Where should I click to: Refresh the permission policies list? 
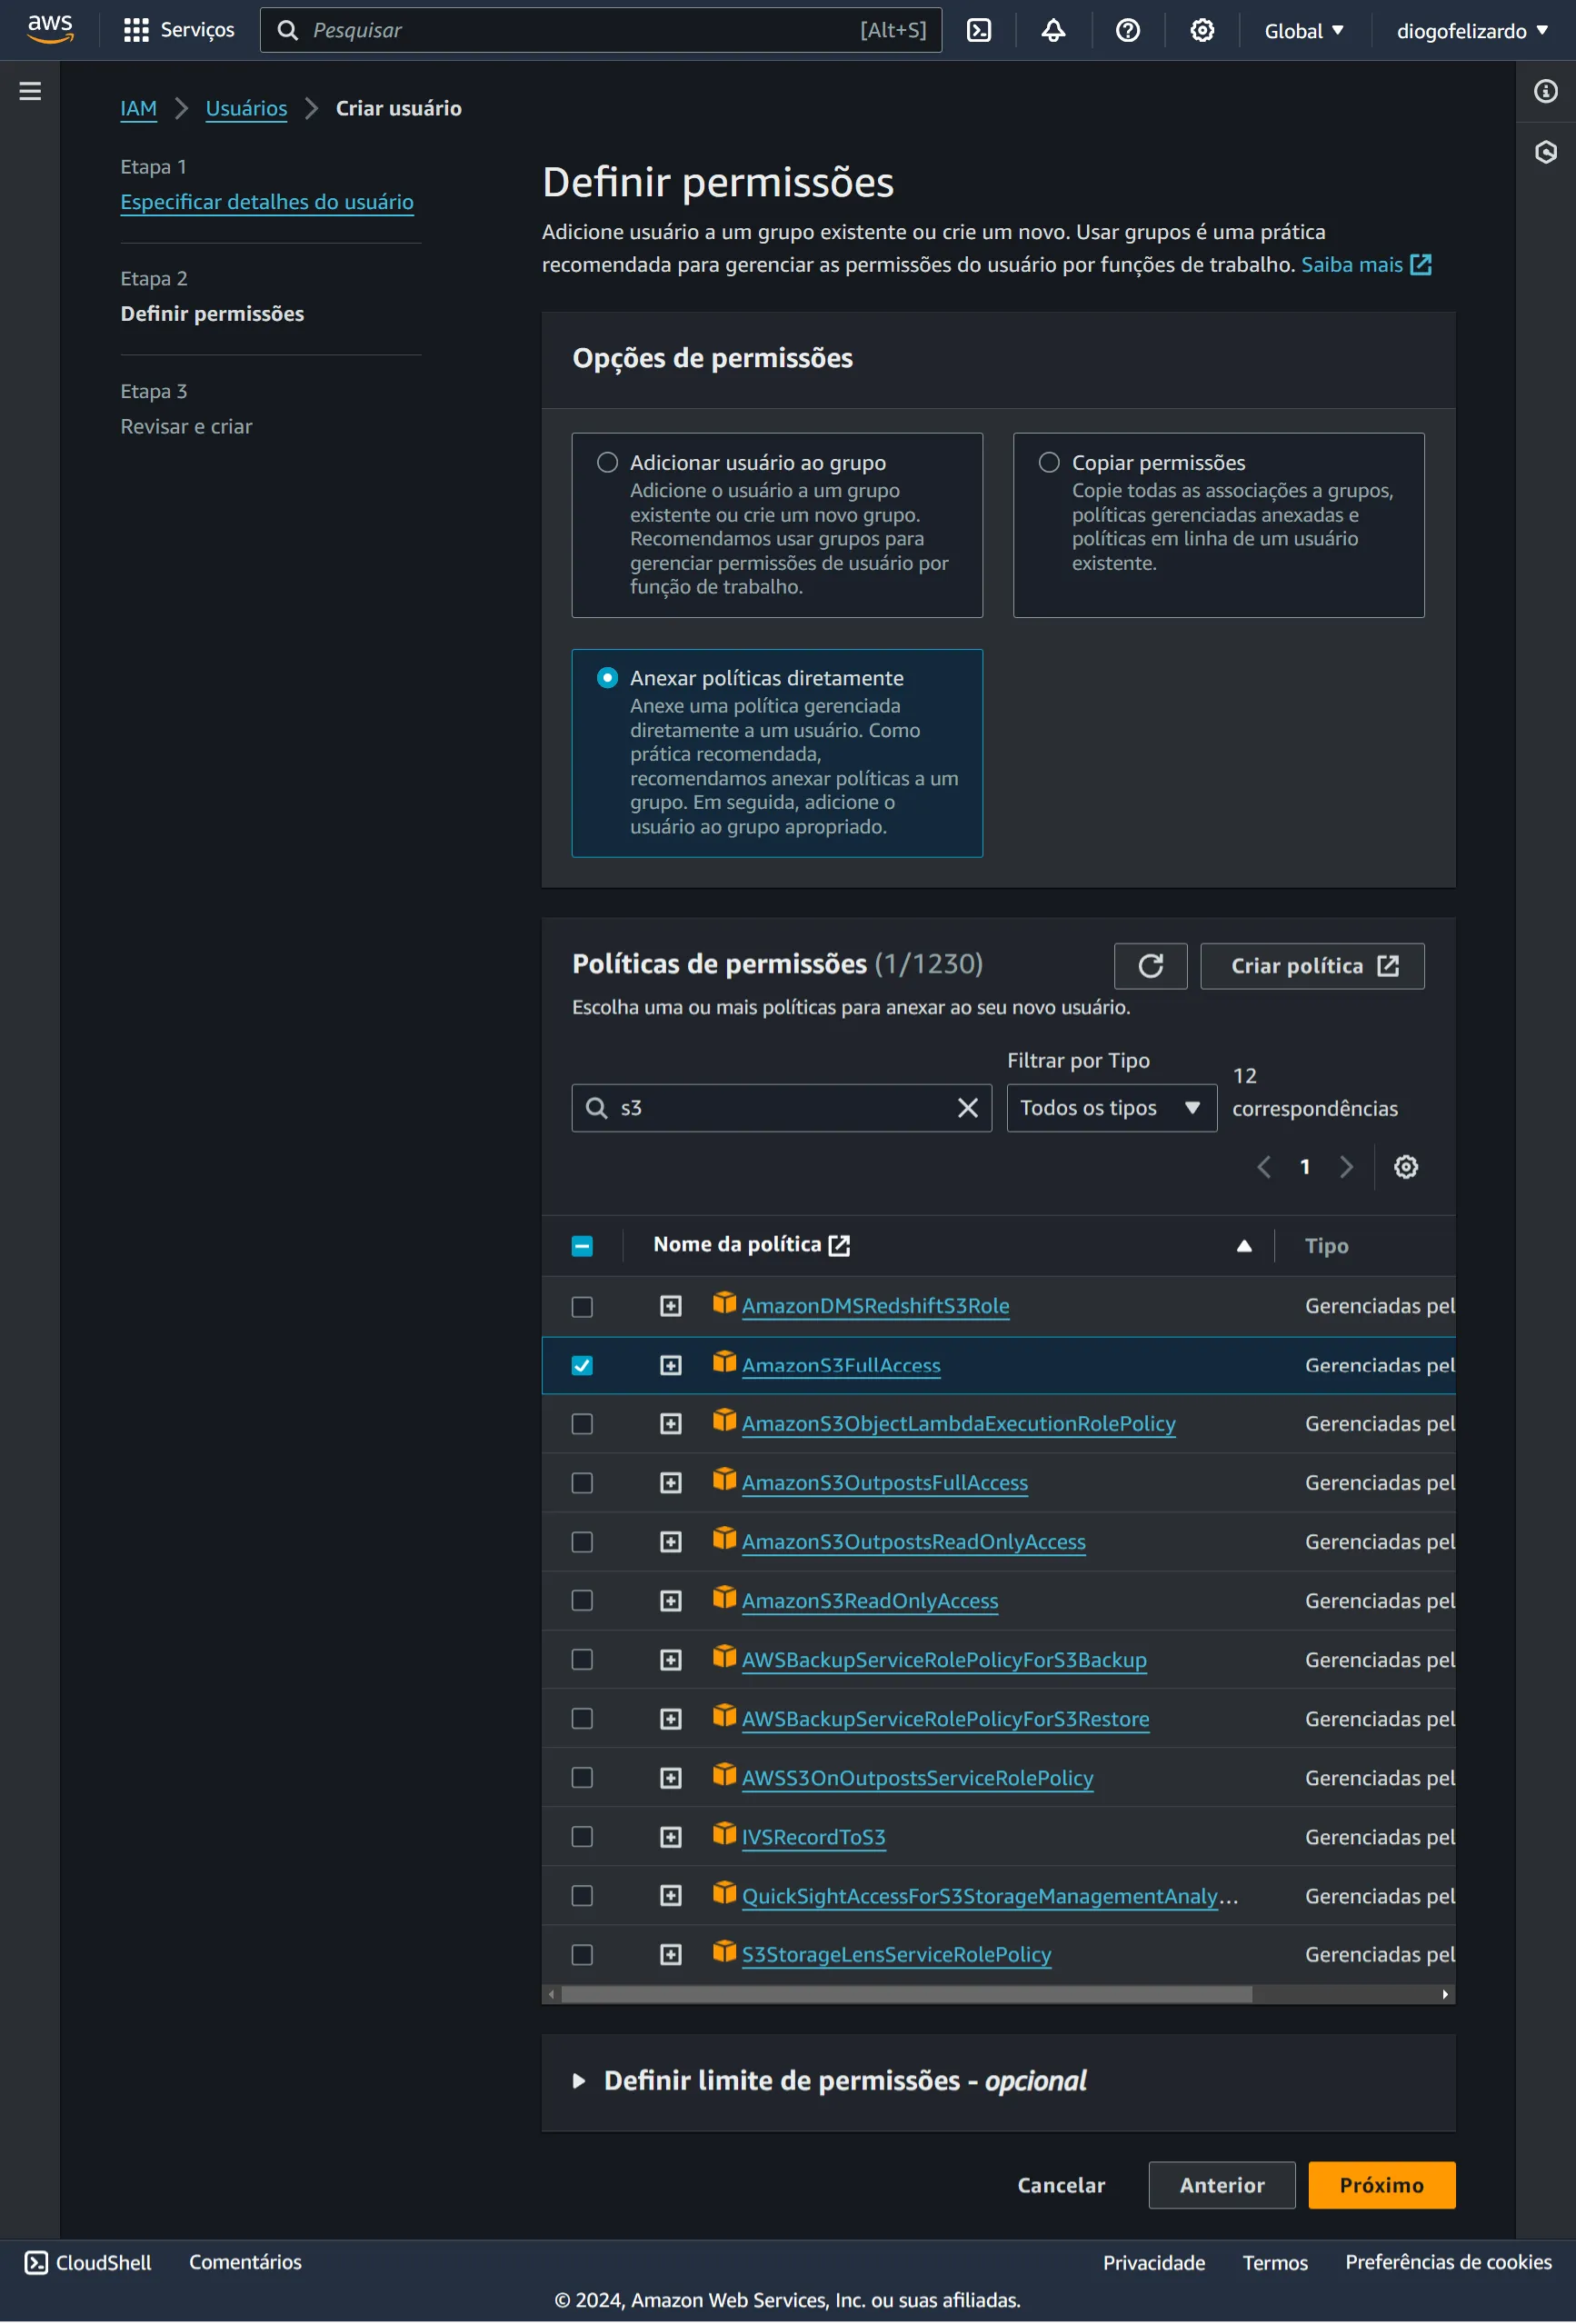coord(1150,965)
